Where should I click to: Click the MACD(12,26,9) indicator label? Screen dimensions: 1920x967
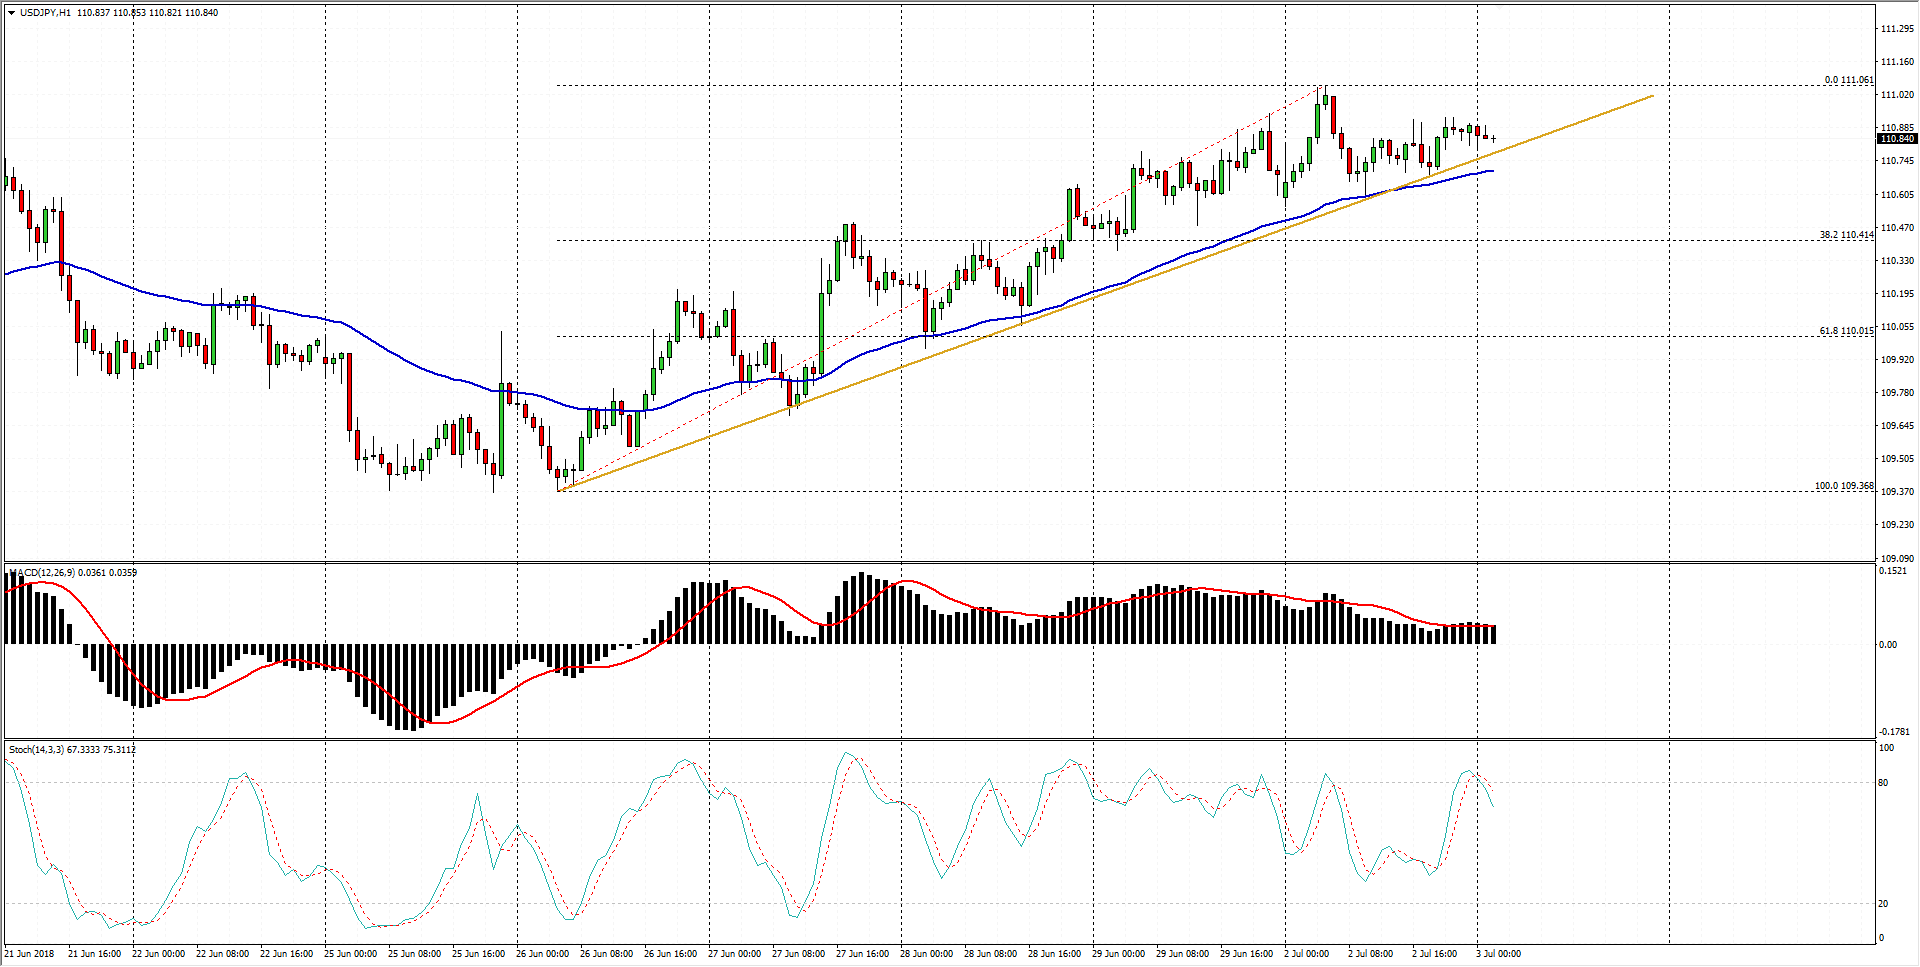pos(40,573)
